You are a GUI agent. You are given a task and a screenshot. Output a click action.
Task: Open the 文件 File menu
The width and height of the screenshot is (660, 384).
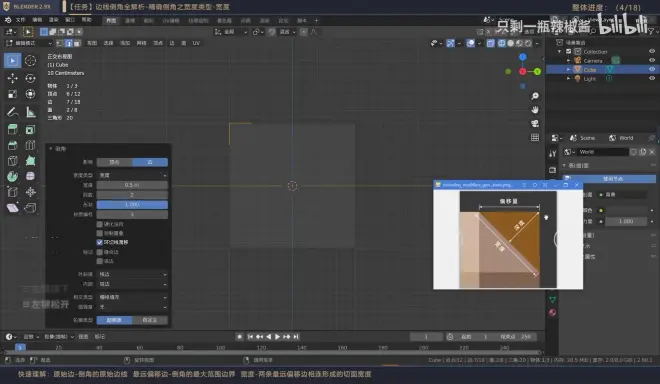pyautogui.click(x=20, y=20)
